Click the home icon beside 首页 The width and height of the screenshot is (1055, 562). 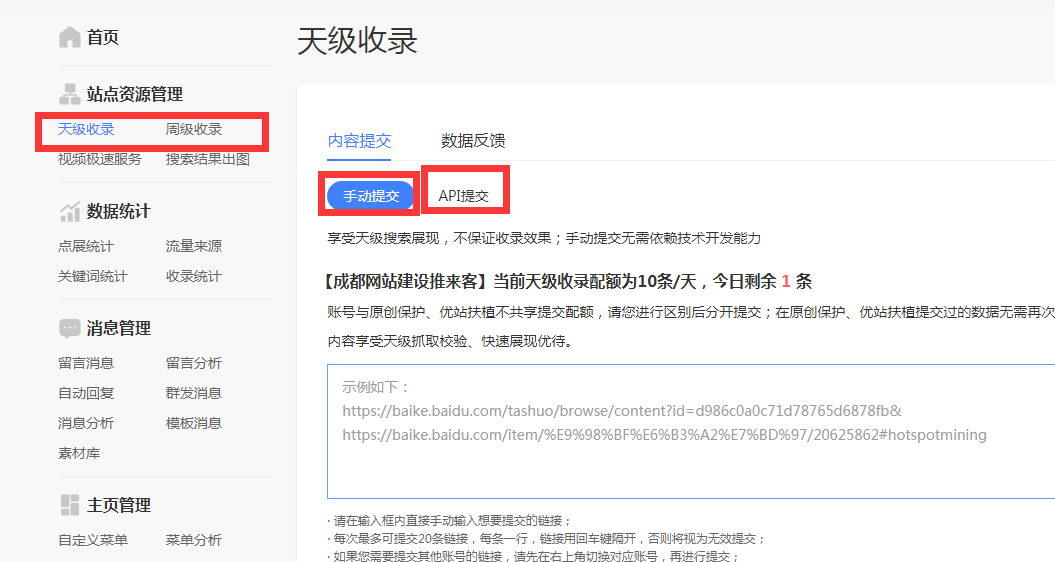[69, 38]
